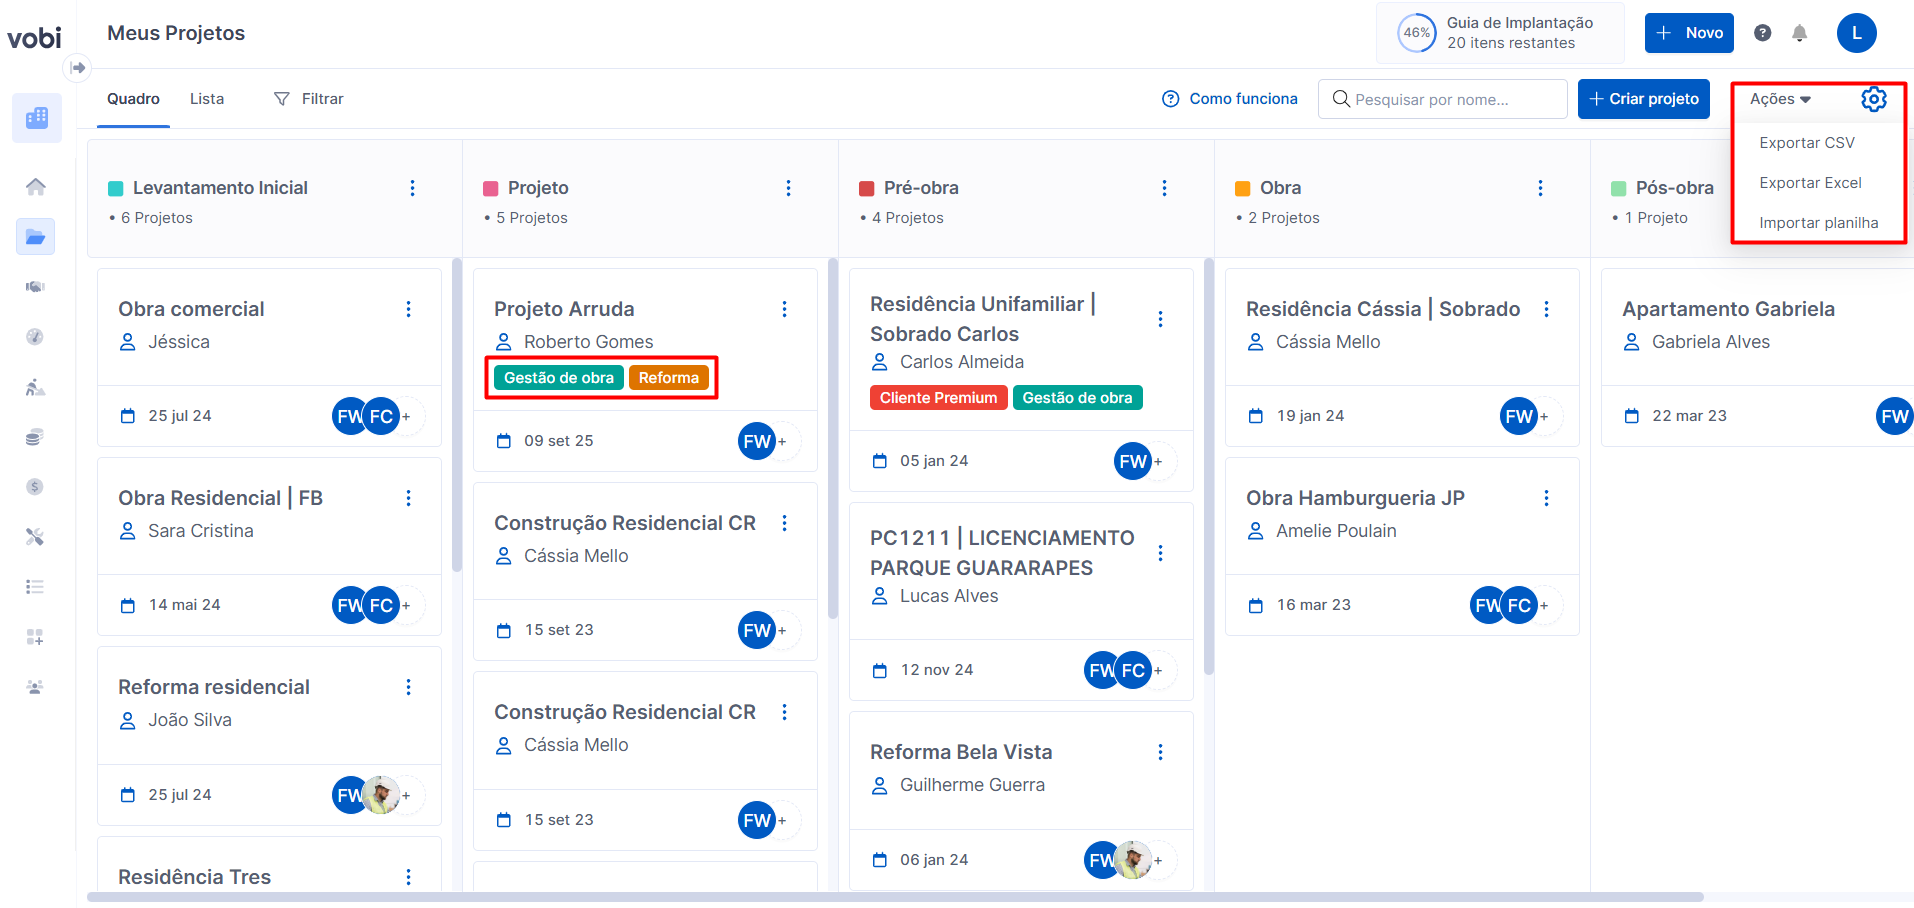Add member on Obra Hamburgueria JP card
1914x908 pixels.
[1544, 605]
